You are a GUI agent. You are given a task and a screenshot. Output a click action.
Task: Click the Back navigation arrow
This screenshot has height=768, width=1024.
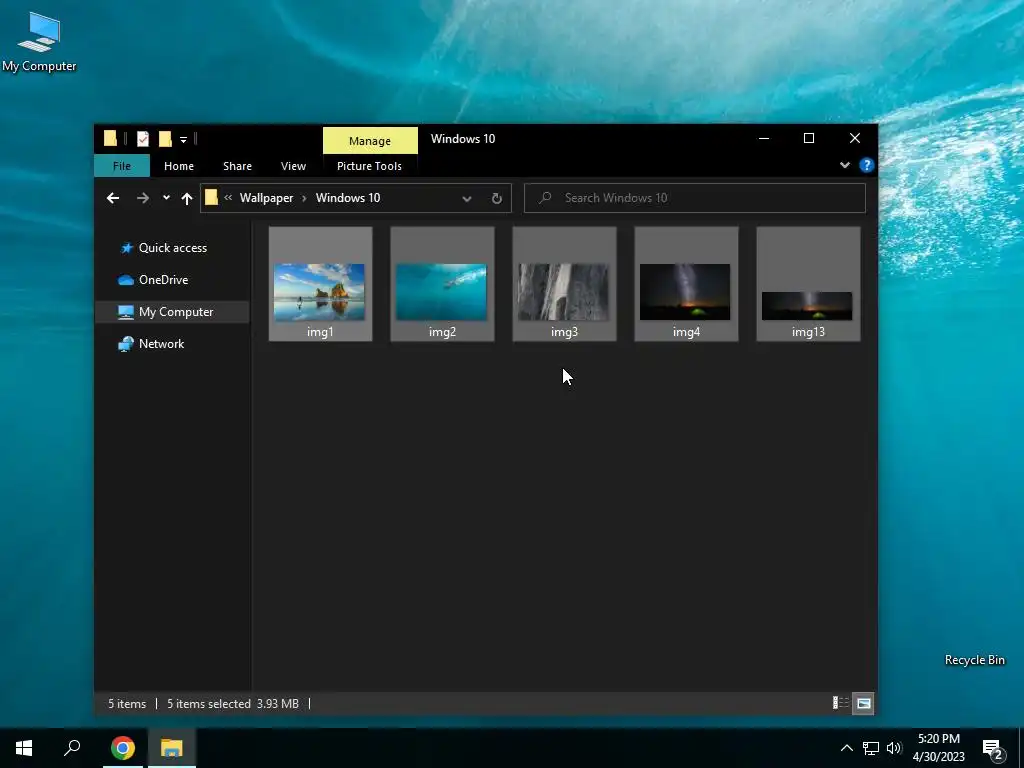(x=113, y=198)
